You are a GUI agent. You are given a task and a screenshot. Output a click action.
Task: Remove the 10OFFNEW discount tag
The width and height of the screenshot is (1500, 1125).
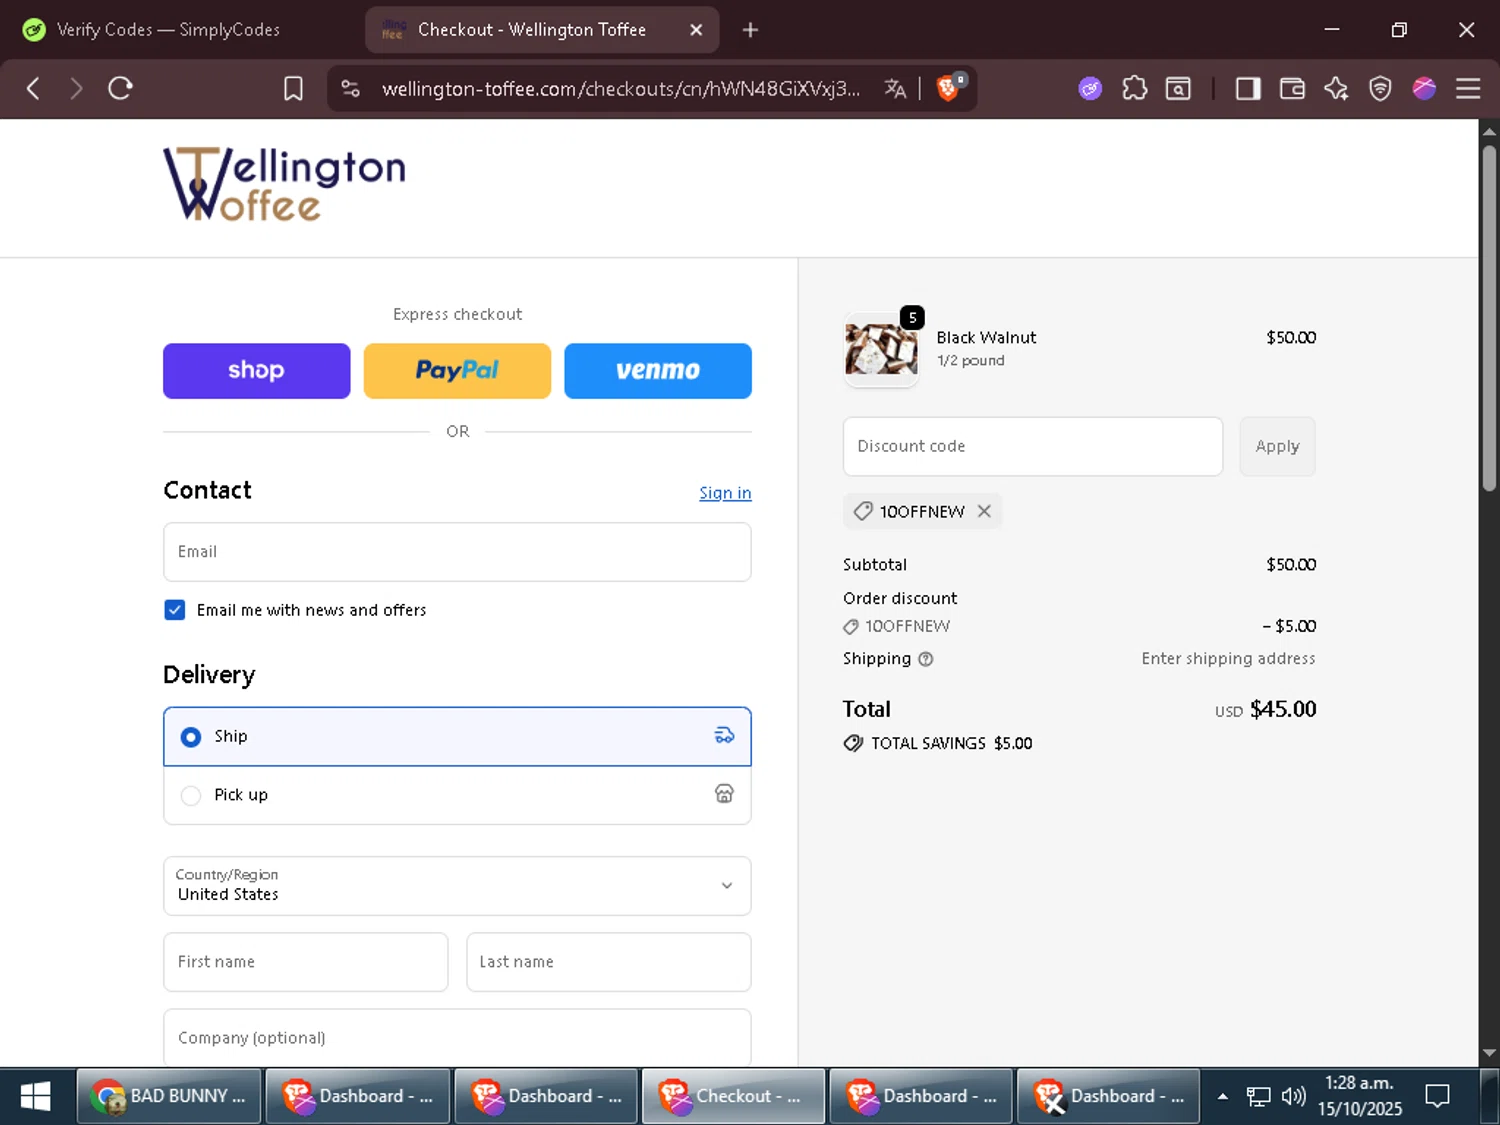coord(984,511)
